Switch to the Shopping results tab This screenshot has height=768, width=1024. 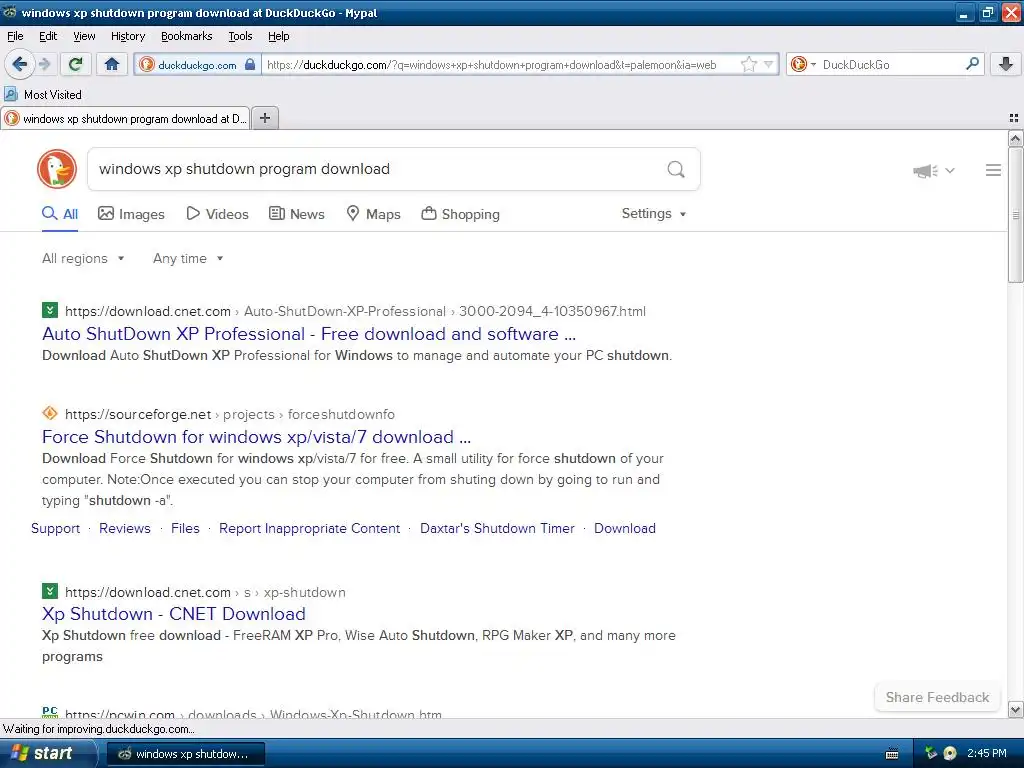coord(460,214)
